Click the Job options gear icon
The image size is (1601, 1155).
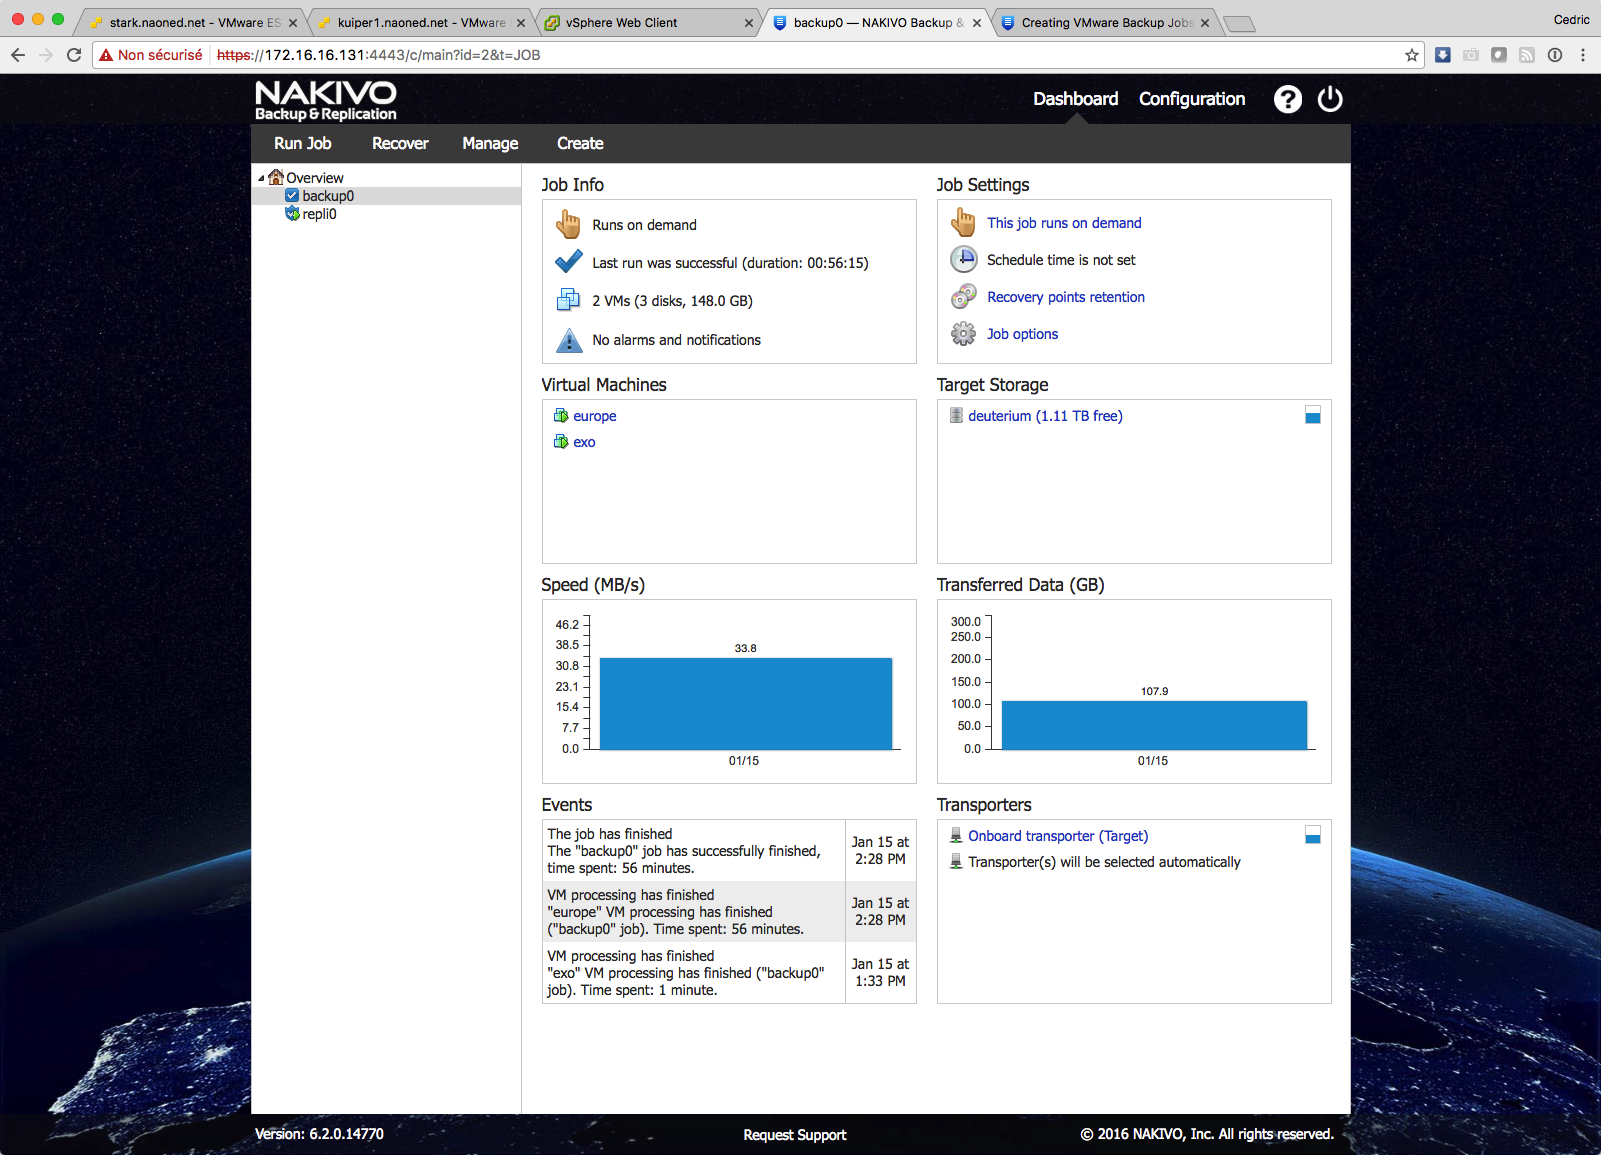click(963, 334)
